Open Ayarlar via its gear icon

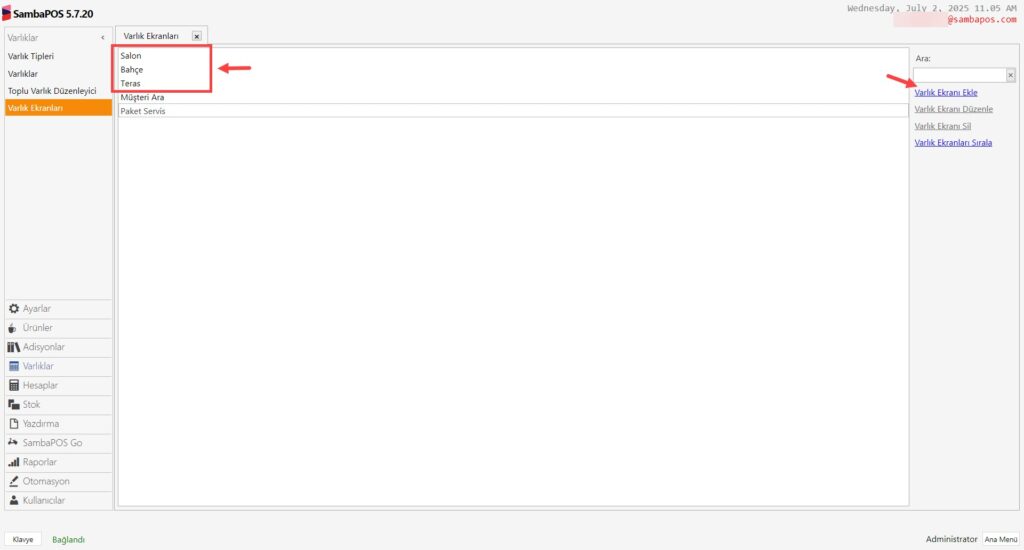[x=14, y=308]
